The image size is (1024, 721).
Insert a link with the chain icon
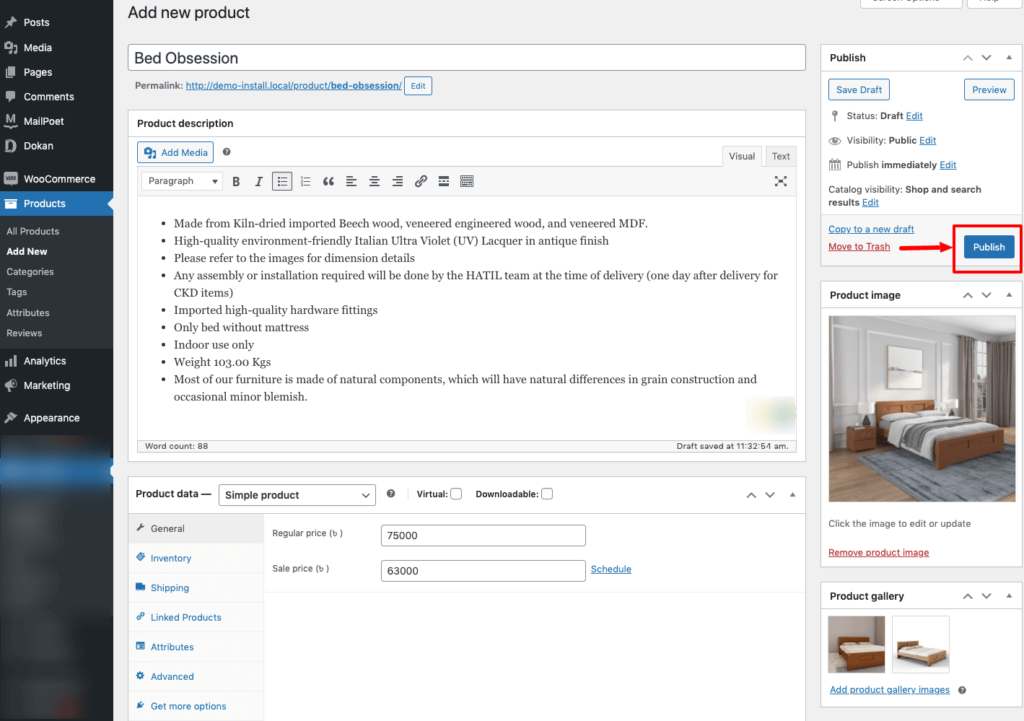pos(421,182)
